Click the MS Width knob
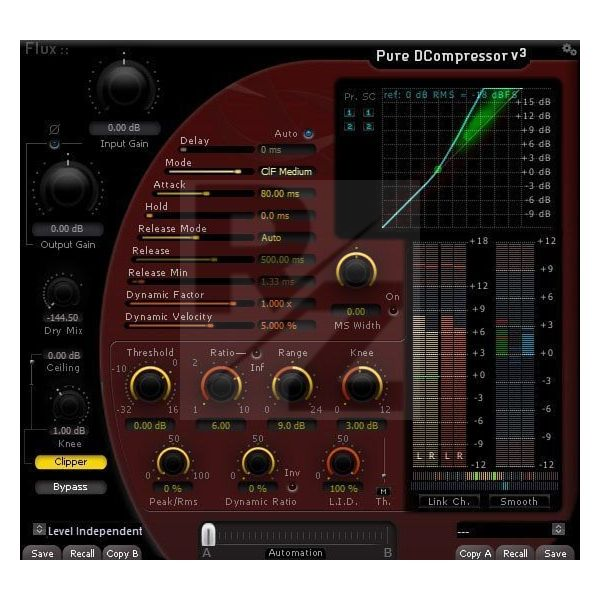Image resolution: width=600 pixels, height=600 pixels. pos(356,271)
